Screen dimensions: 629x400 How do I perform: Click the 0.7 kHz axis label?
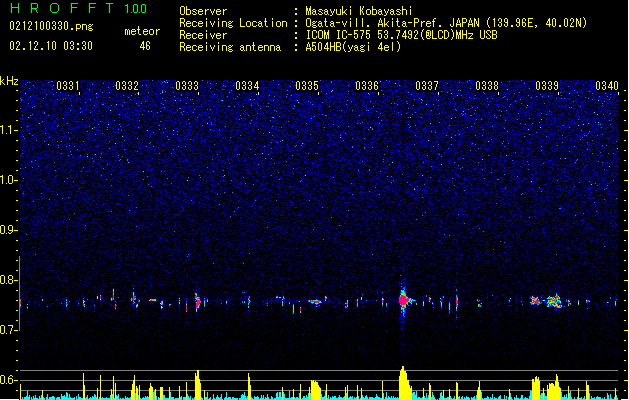[x=9, y=330]
